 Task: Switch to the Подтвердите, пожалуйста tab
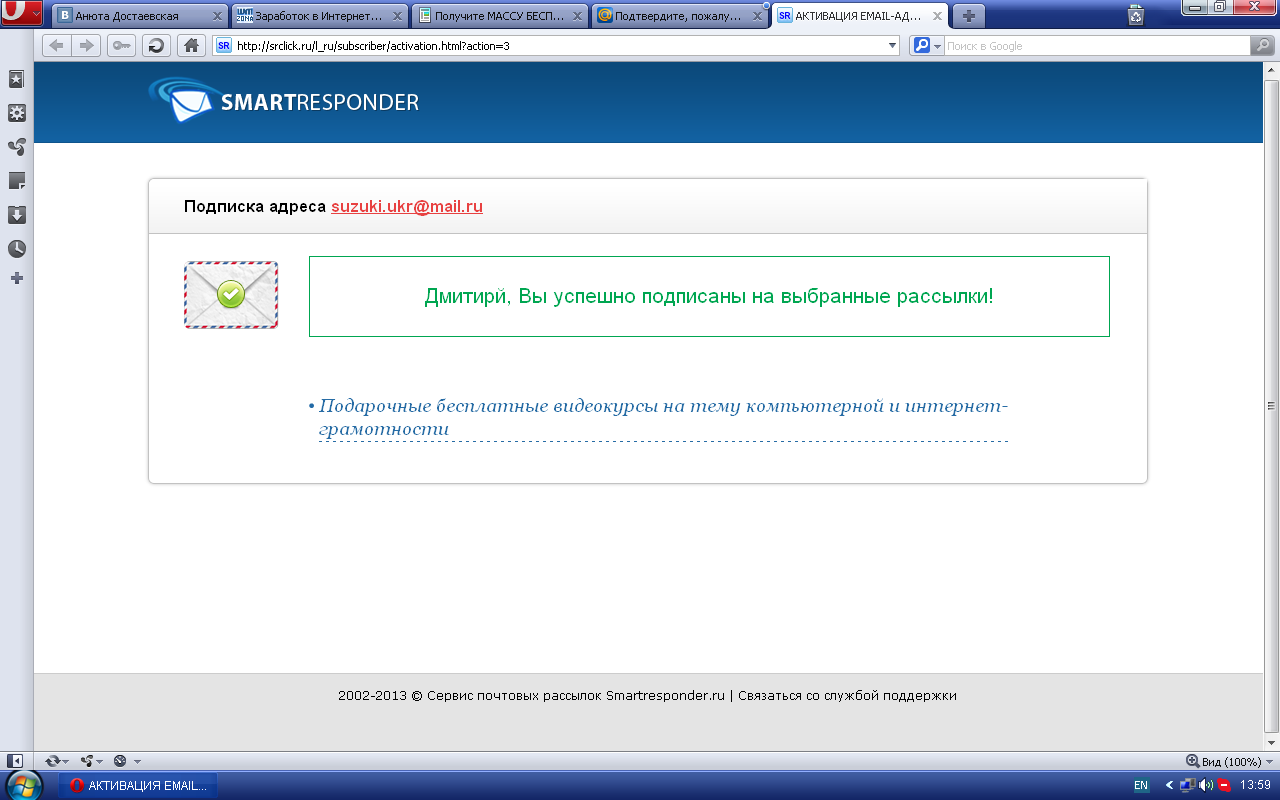pyautogui.click(x=678, y=16)
